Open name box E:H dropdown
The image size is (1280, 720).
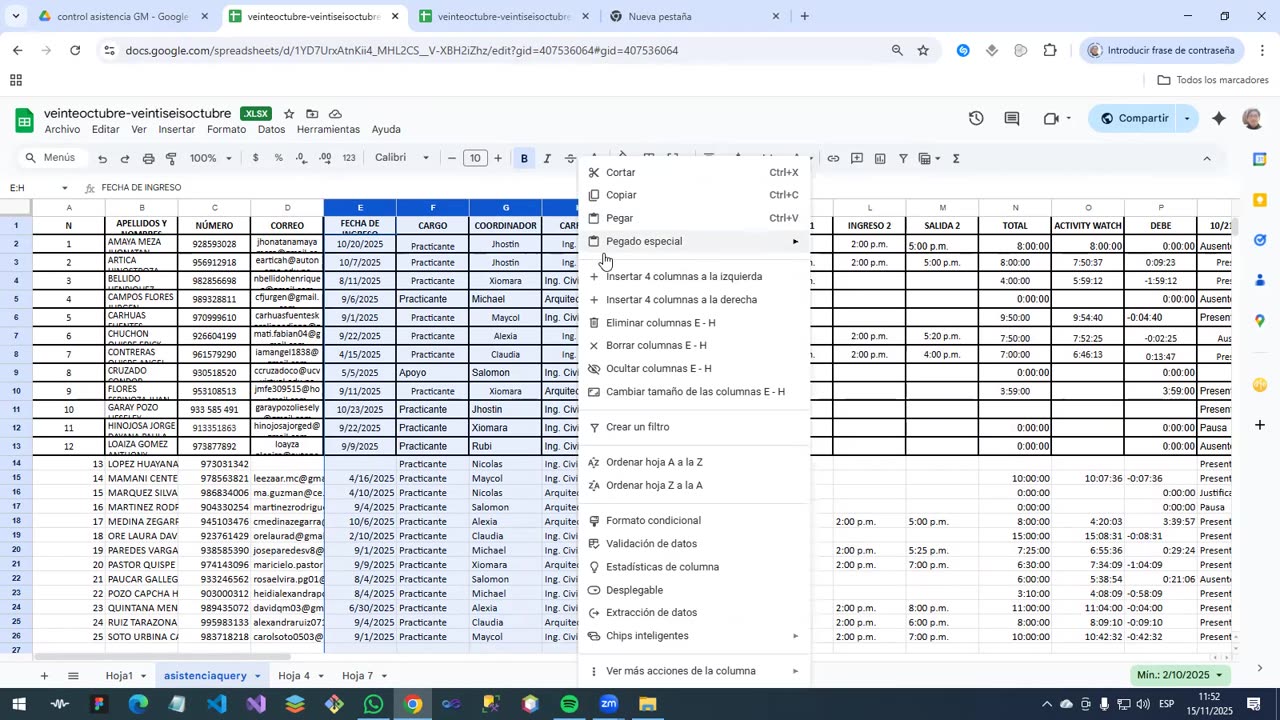(65, 188)
